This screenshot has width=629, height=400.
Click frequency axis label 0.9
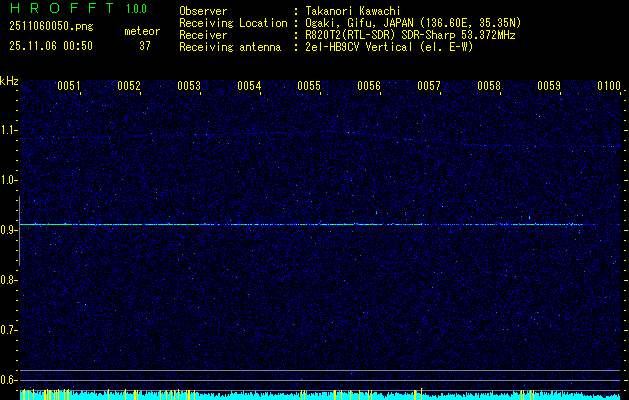click(x=7, y=230)
